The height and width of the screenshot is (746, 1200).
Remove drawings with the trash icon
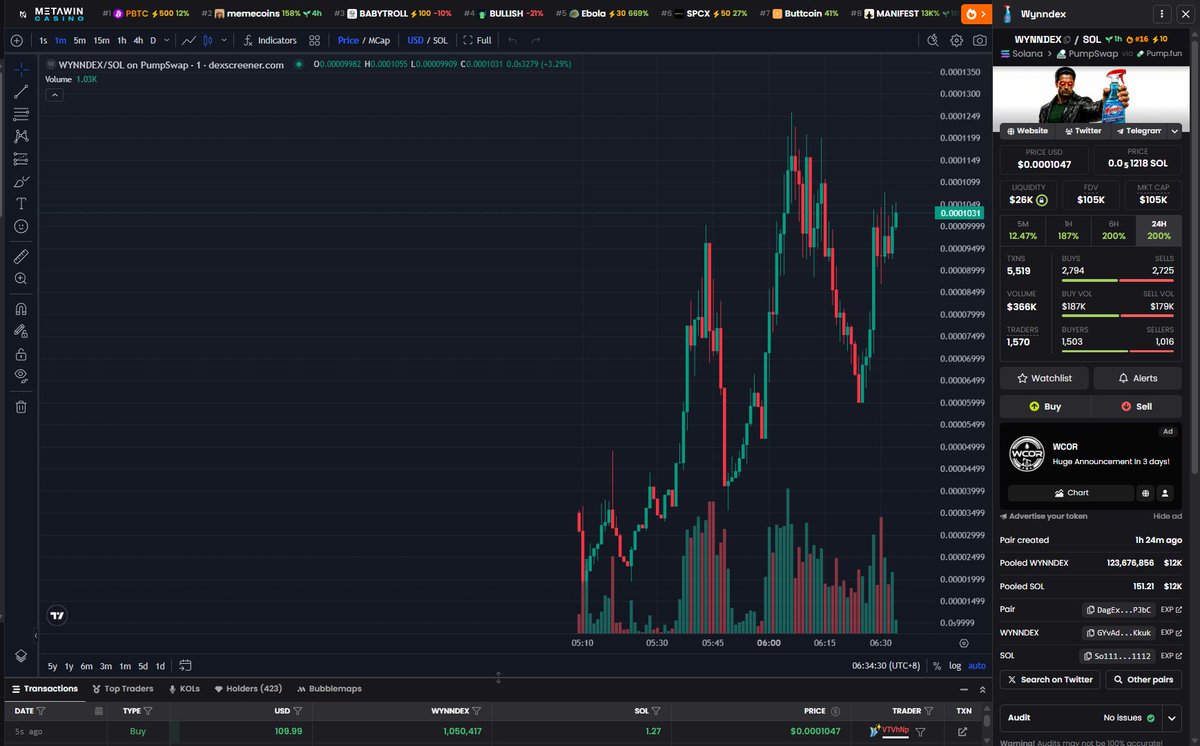click(x=21, y=406)
